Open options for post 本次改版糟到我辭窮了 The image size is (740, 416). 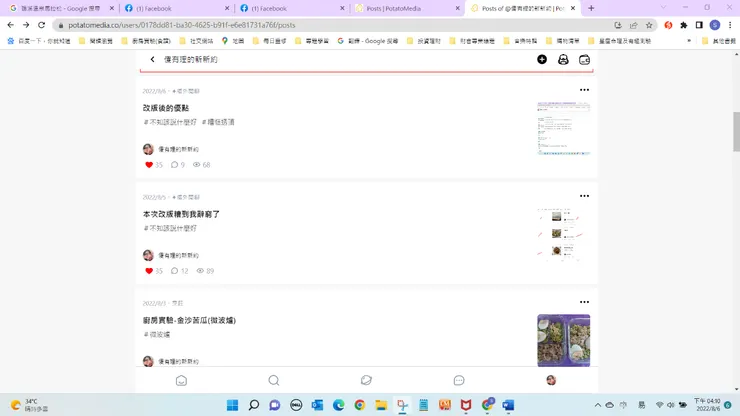584,196
